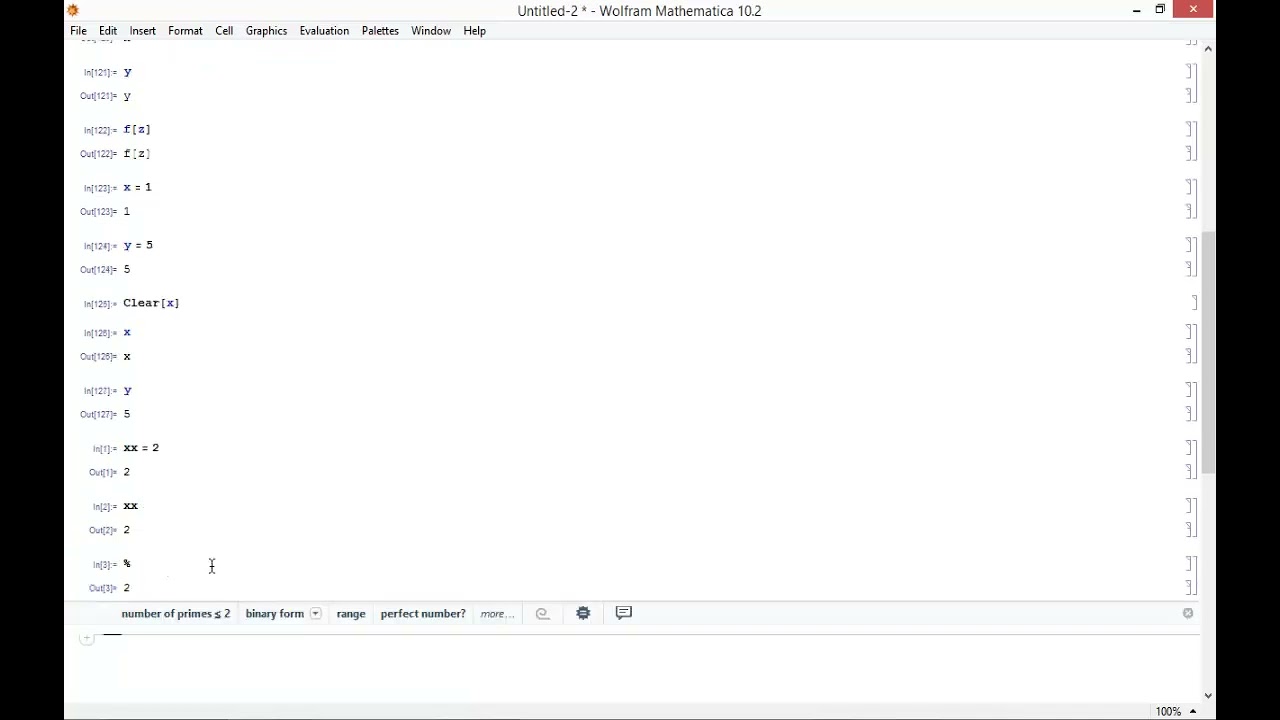Click the output 'x' of Out[126]
Viewport: 1280px width, 720px height.
pyautogui.click(x=126, y=356)
